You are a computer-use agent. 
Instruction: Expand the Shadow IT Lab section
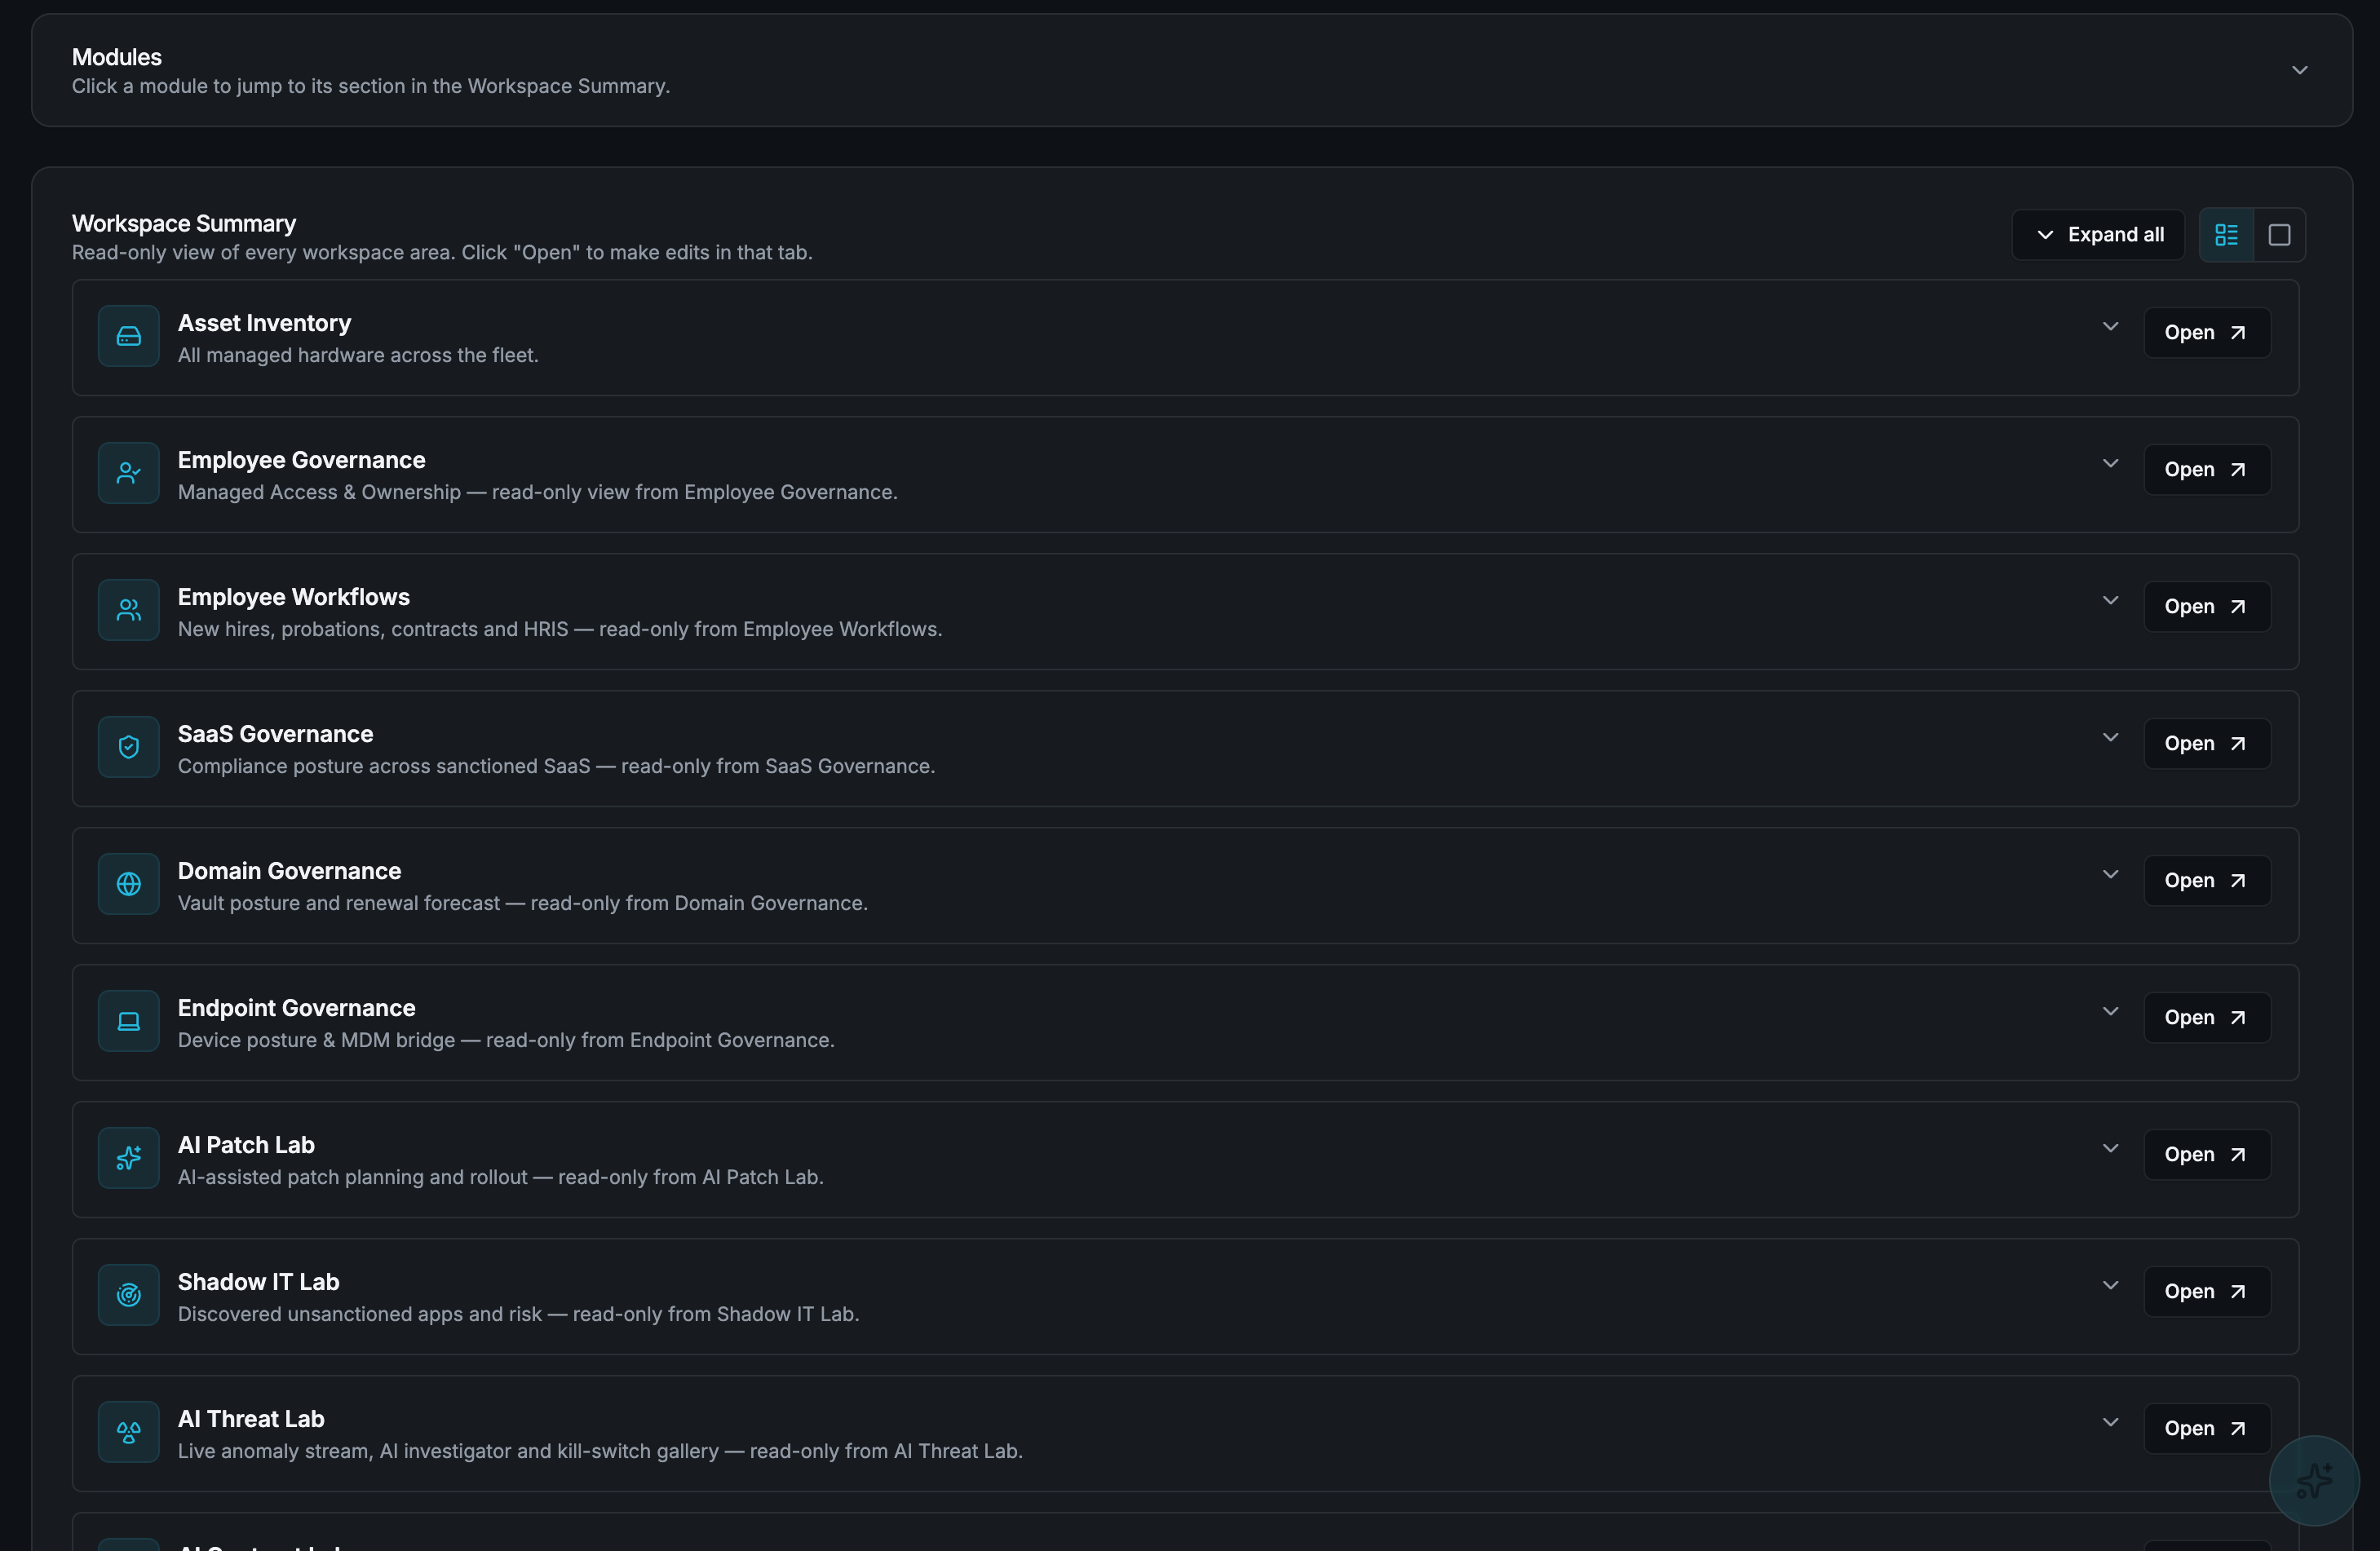(x=2110, y=1285)
